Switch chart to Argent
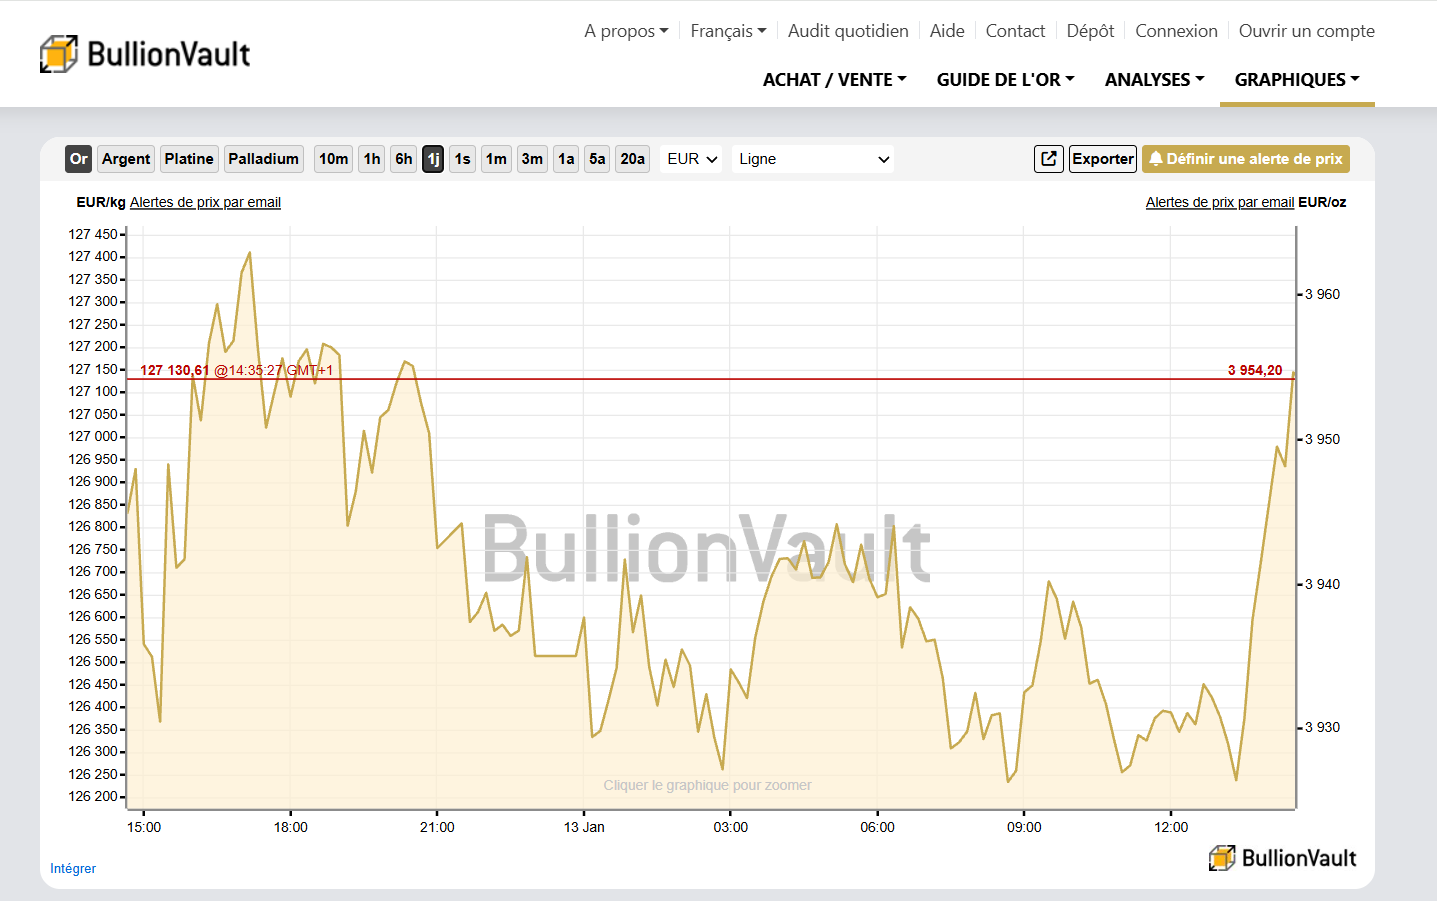This screenshot has width=1437, height=901. click(126, 159)
